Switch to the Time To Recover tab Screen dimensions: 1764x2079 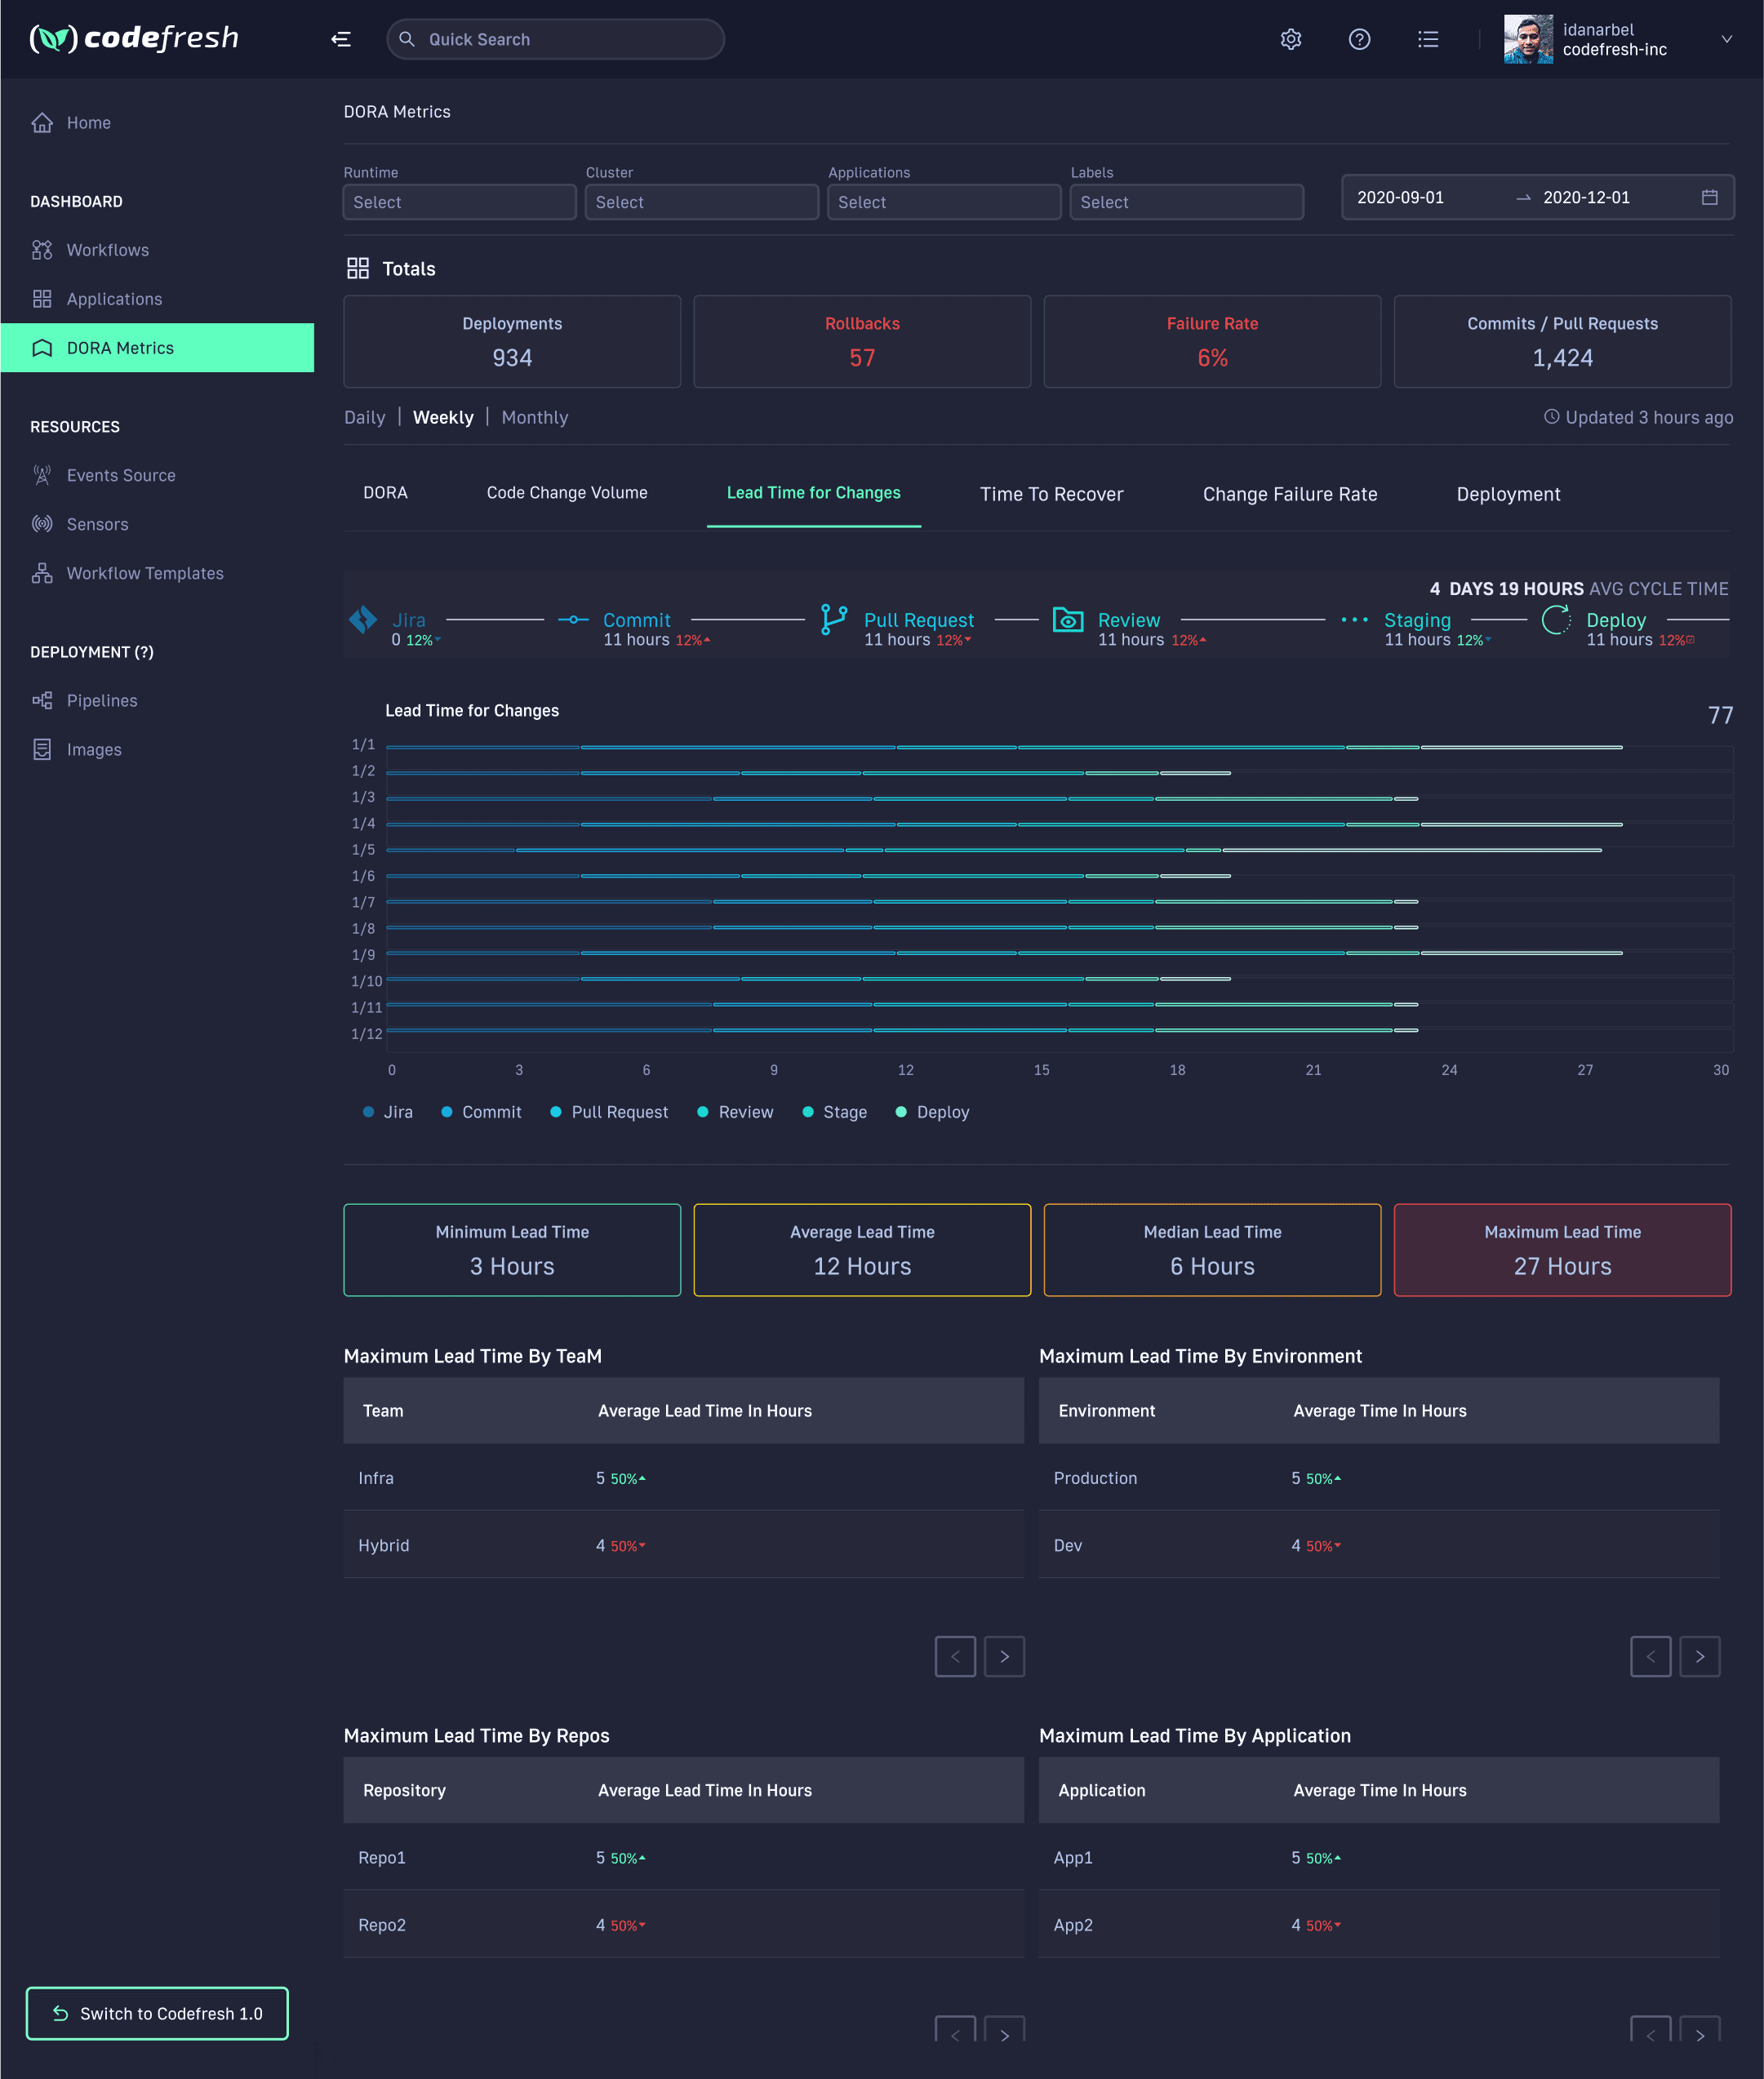(x=1051, y=494)
